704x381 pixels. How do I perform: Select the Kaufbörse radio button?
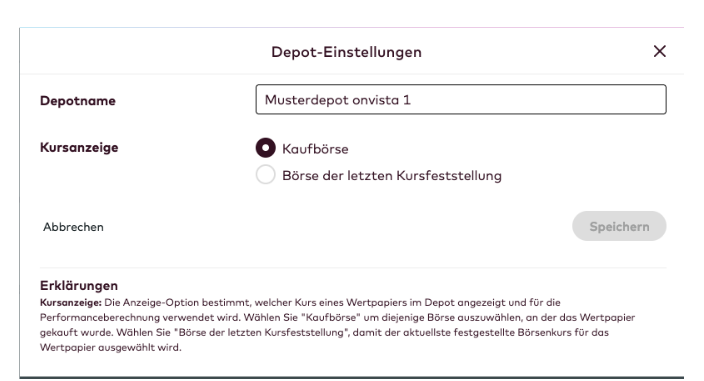point(265,148)
